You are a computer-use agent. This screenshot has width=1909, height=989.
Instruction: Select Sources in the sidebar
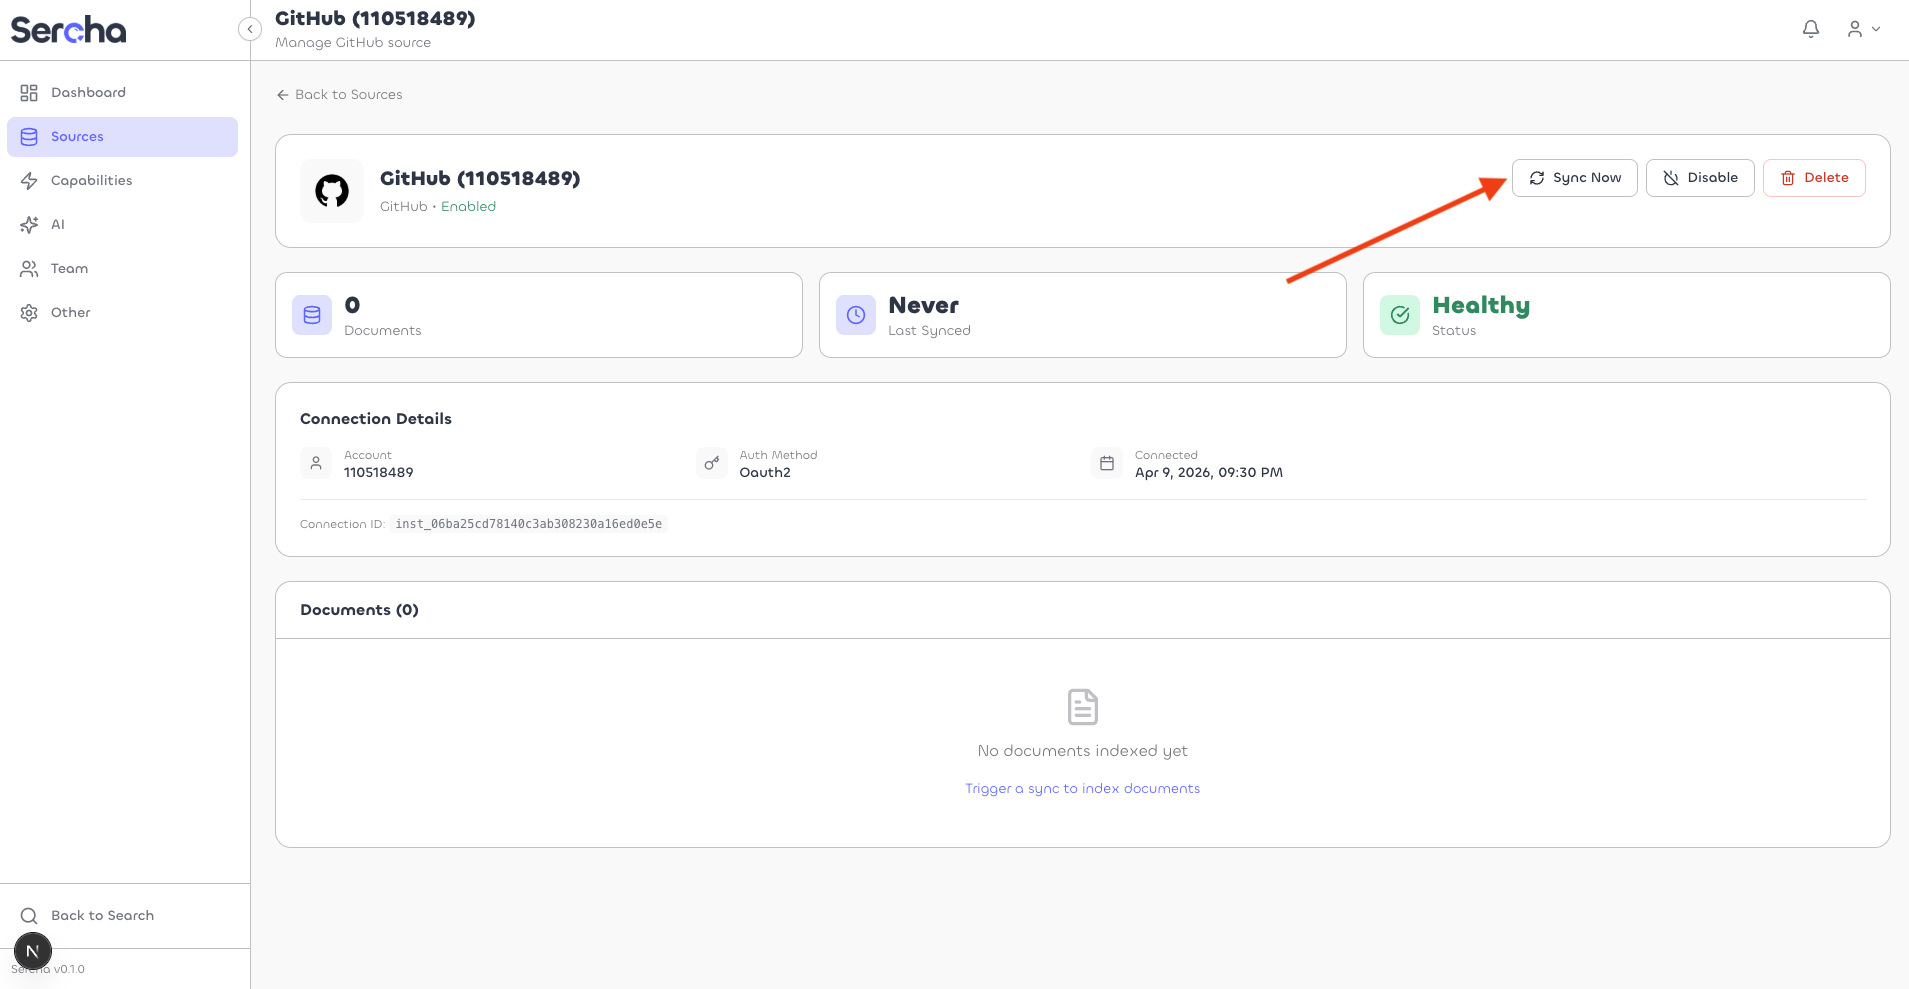coord(77,137)
